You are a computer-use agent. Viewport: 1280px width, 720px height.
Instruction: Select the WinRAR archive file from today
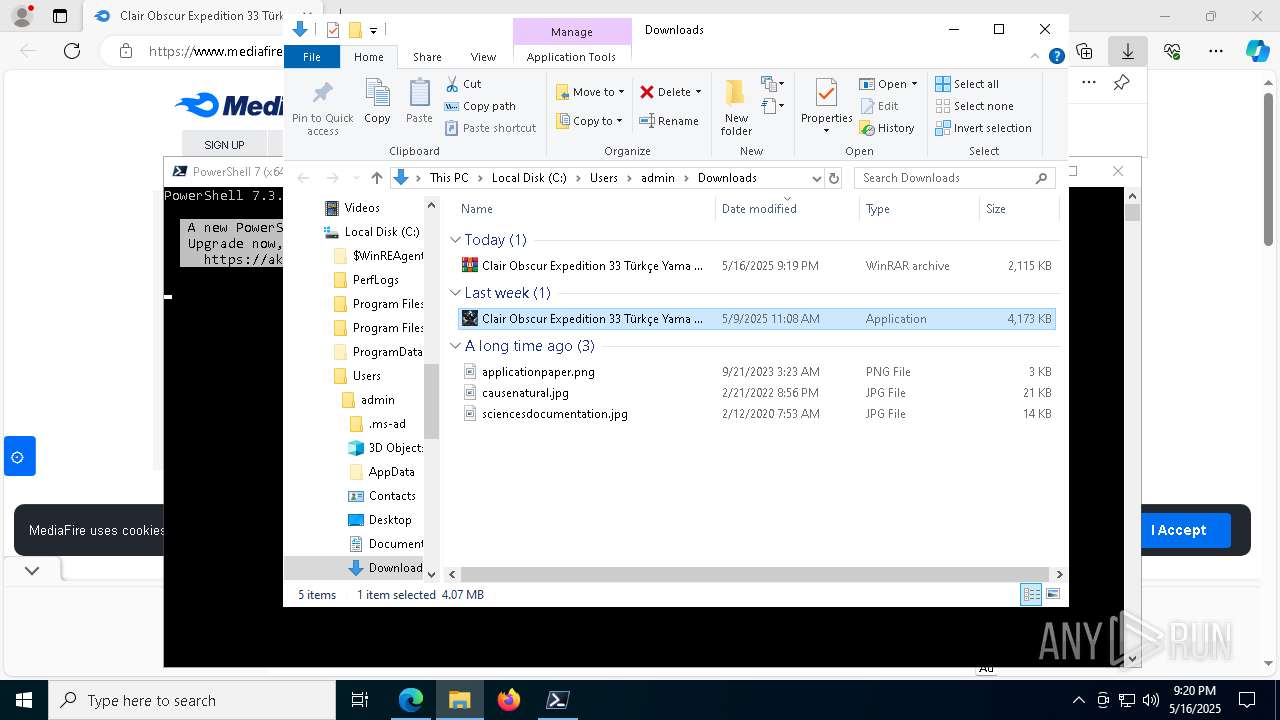[x=756, y=266]
